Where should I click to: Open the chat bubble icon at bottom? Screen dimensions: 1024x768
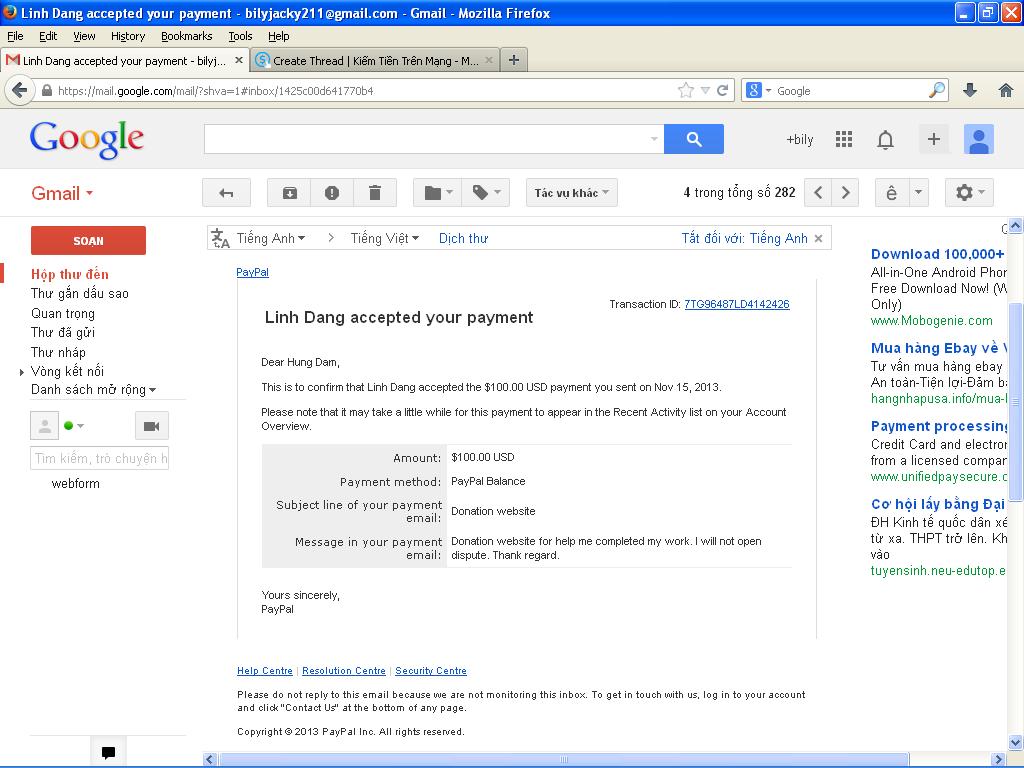(x=108, y=752)
